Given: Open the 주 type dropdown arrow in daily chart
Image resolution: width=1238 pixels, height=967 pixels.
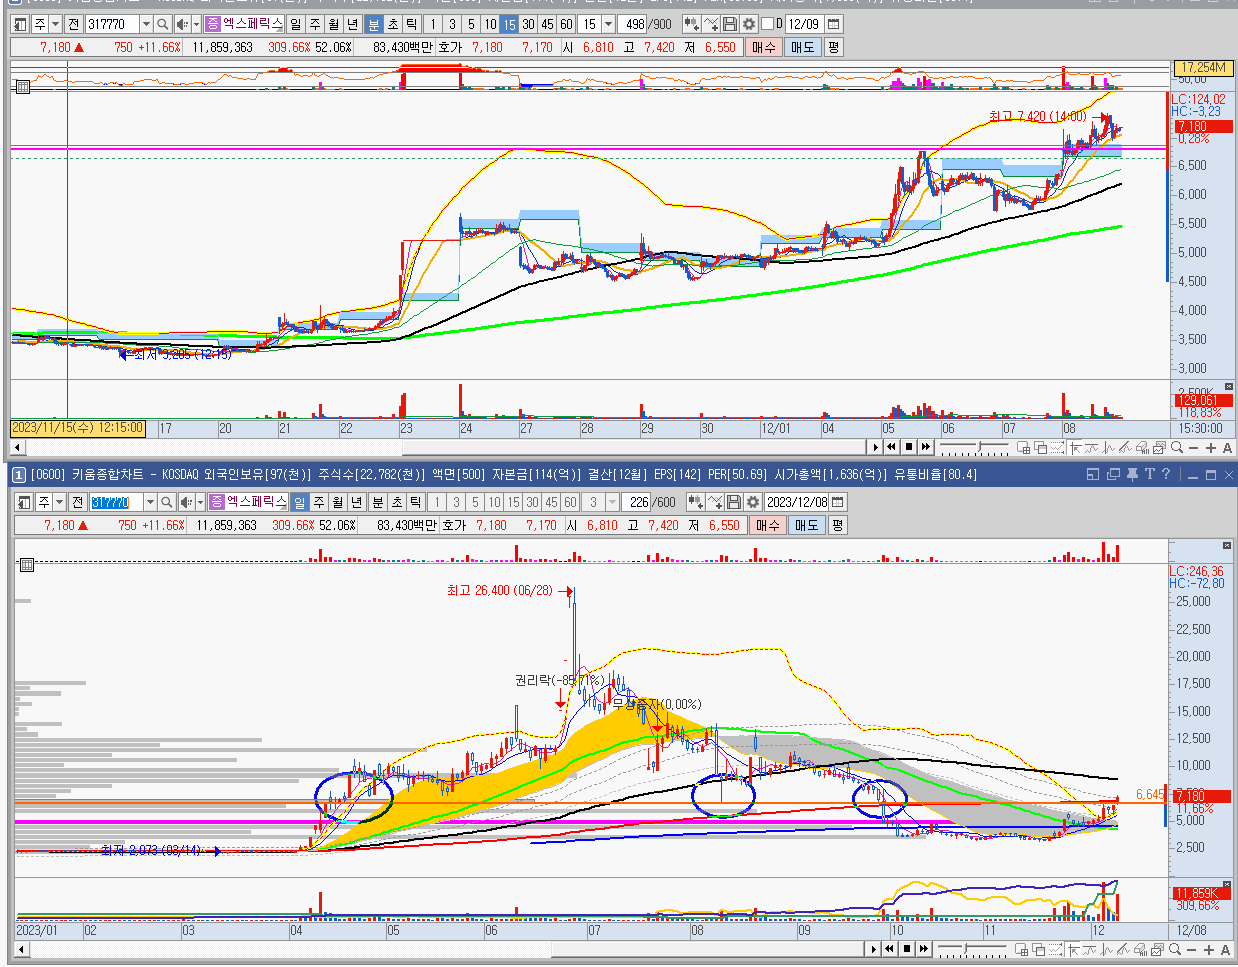Looking at the screenshot, I should coord(59,501).
